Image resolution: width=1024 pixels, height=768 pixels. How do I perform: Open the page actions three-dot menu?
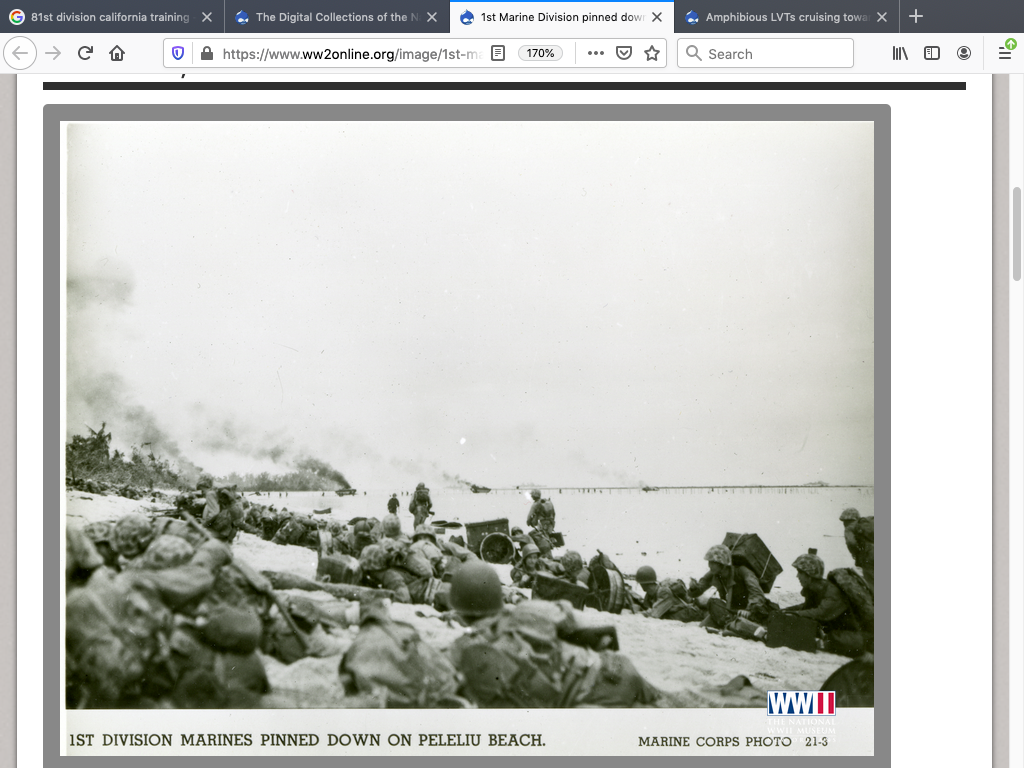595,54
